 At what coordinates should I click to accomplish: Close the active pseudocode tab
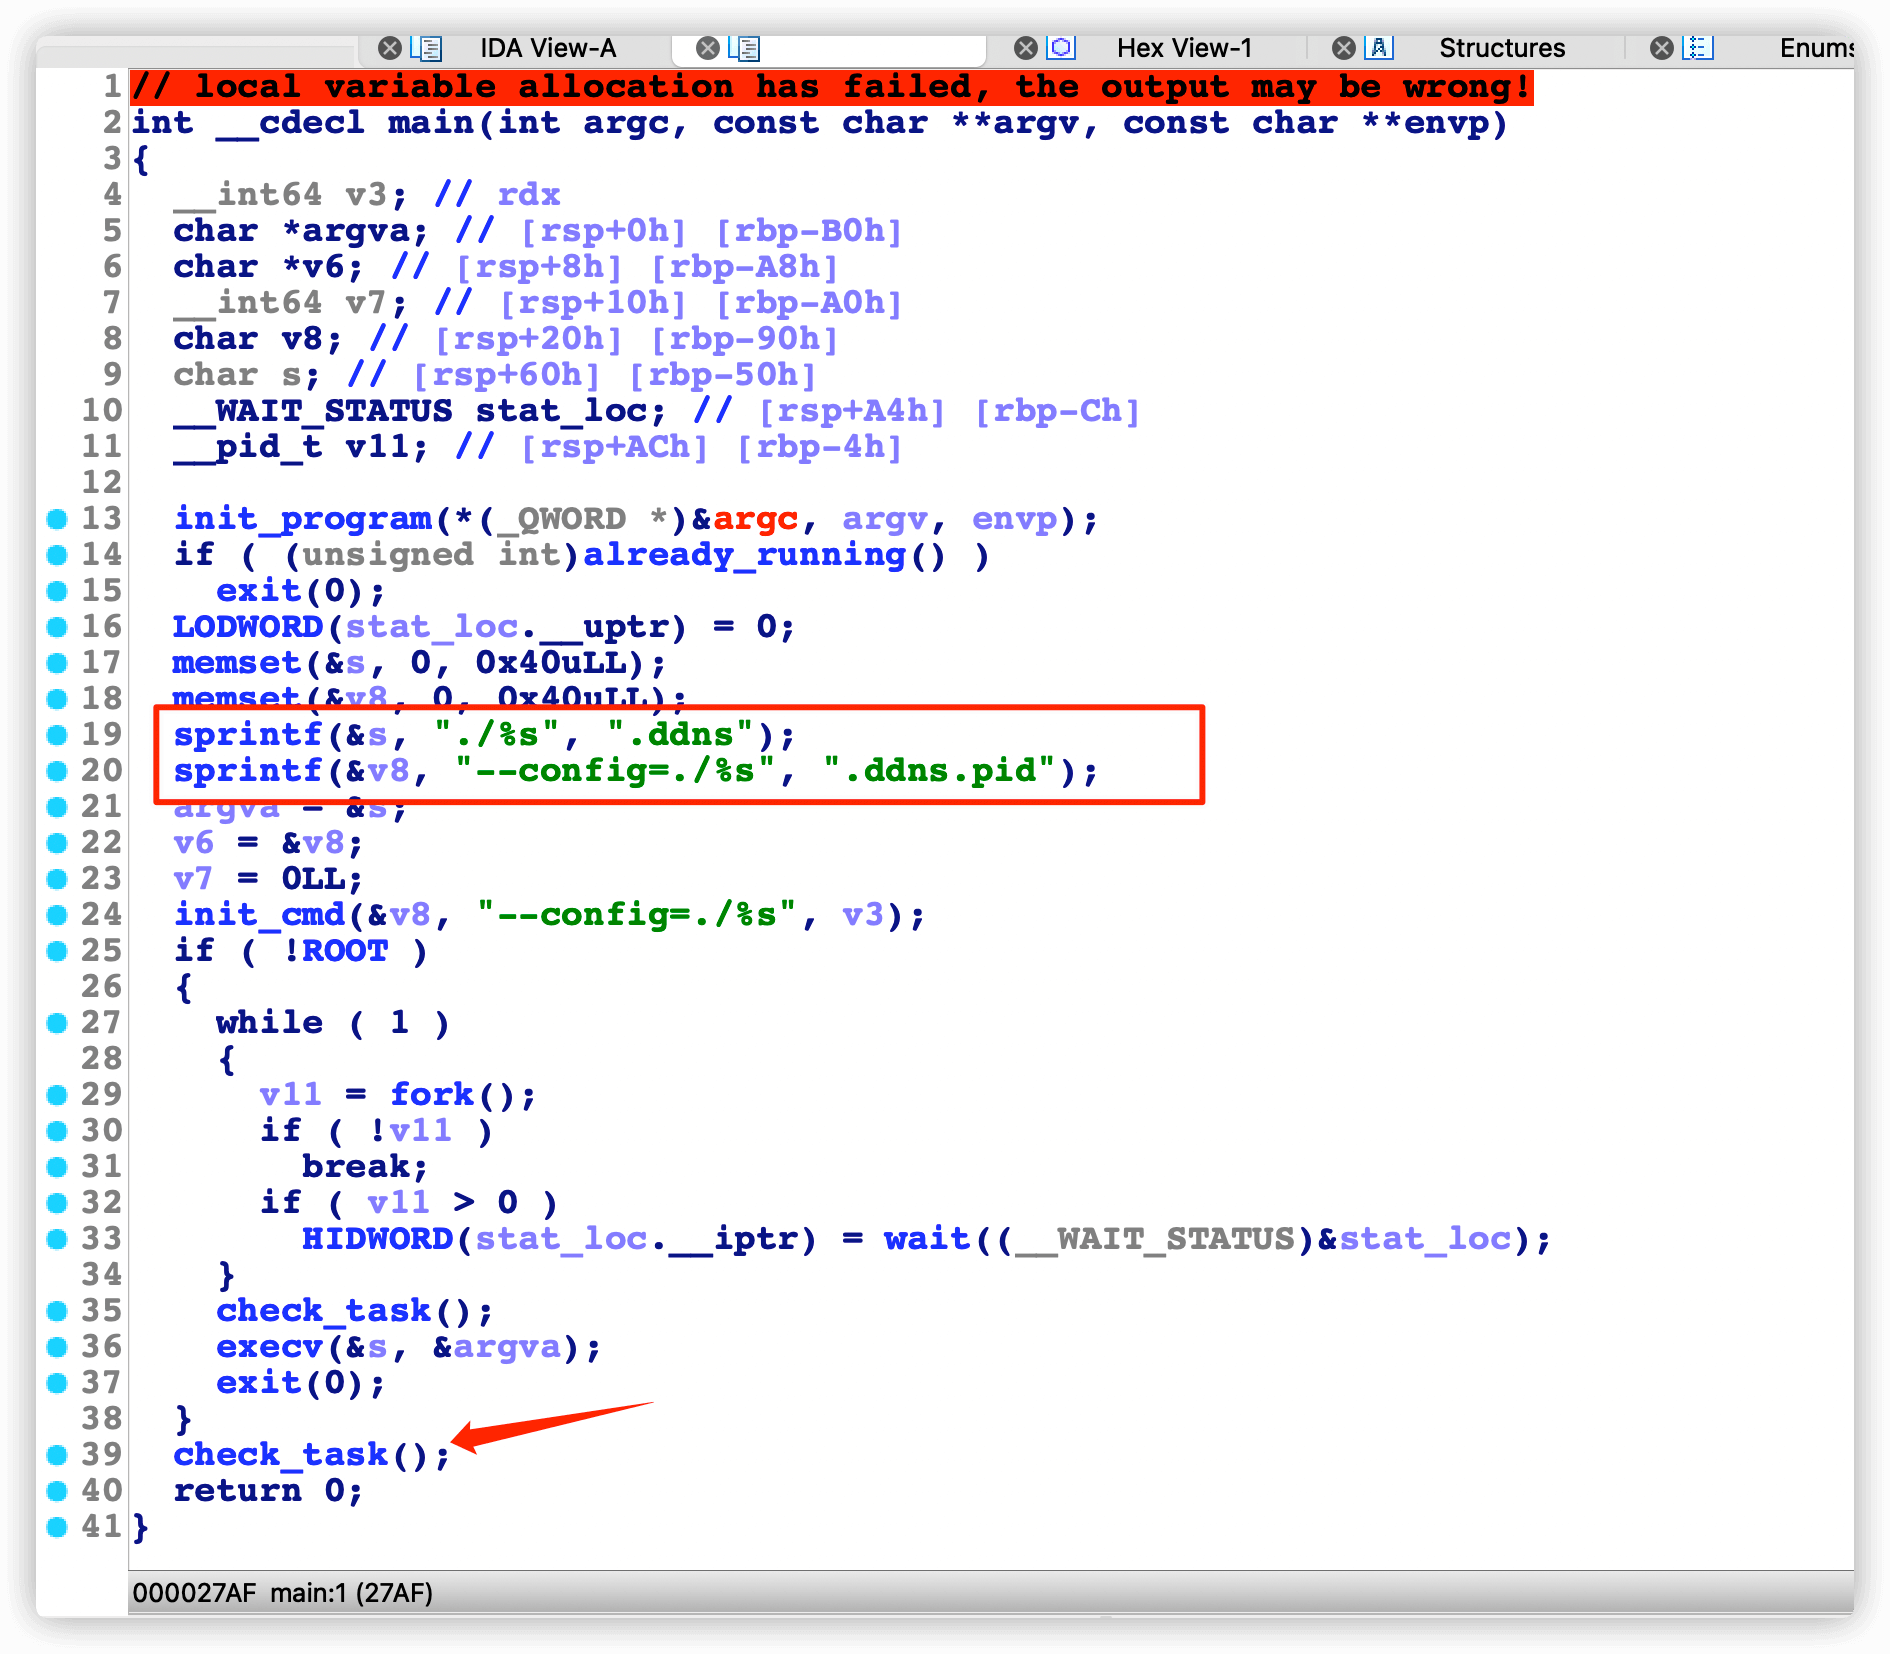click(x=708, y=48)
